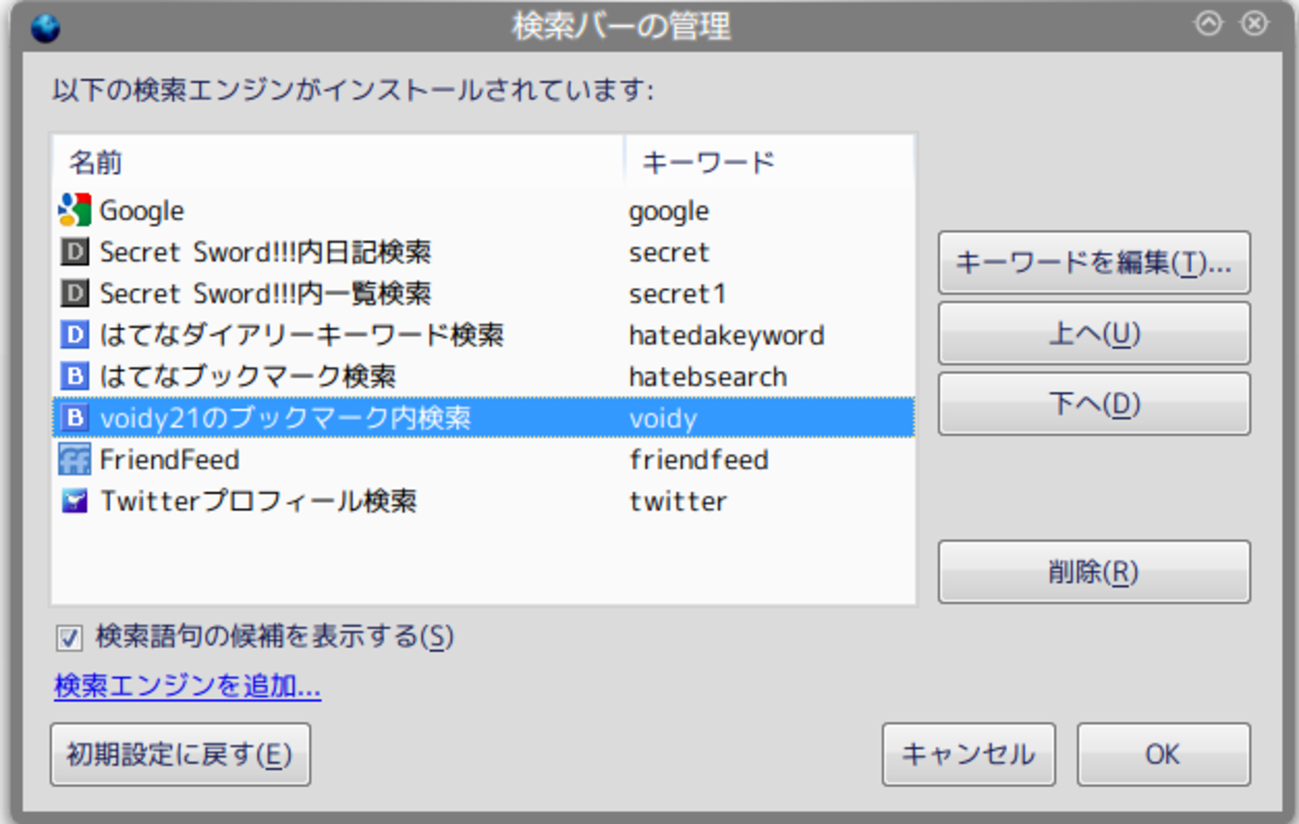This screenshot has height=824, width=1299.
Task: Click the FriendFeed engine icon
Action: (x=75, y=459)
